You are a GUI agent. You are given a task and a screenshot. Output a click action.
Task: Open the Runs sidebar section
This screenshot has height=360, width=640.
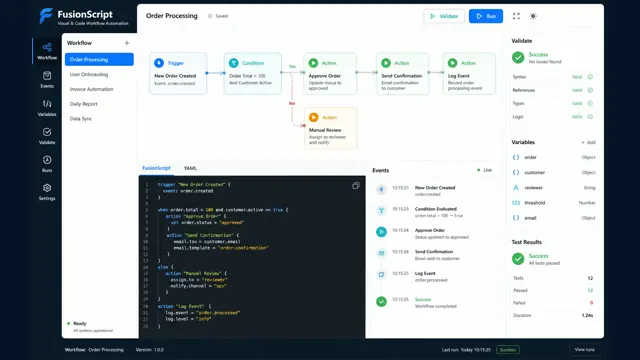tap(47, 164)
